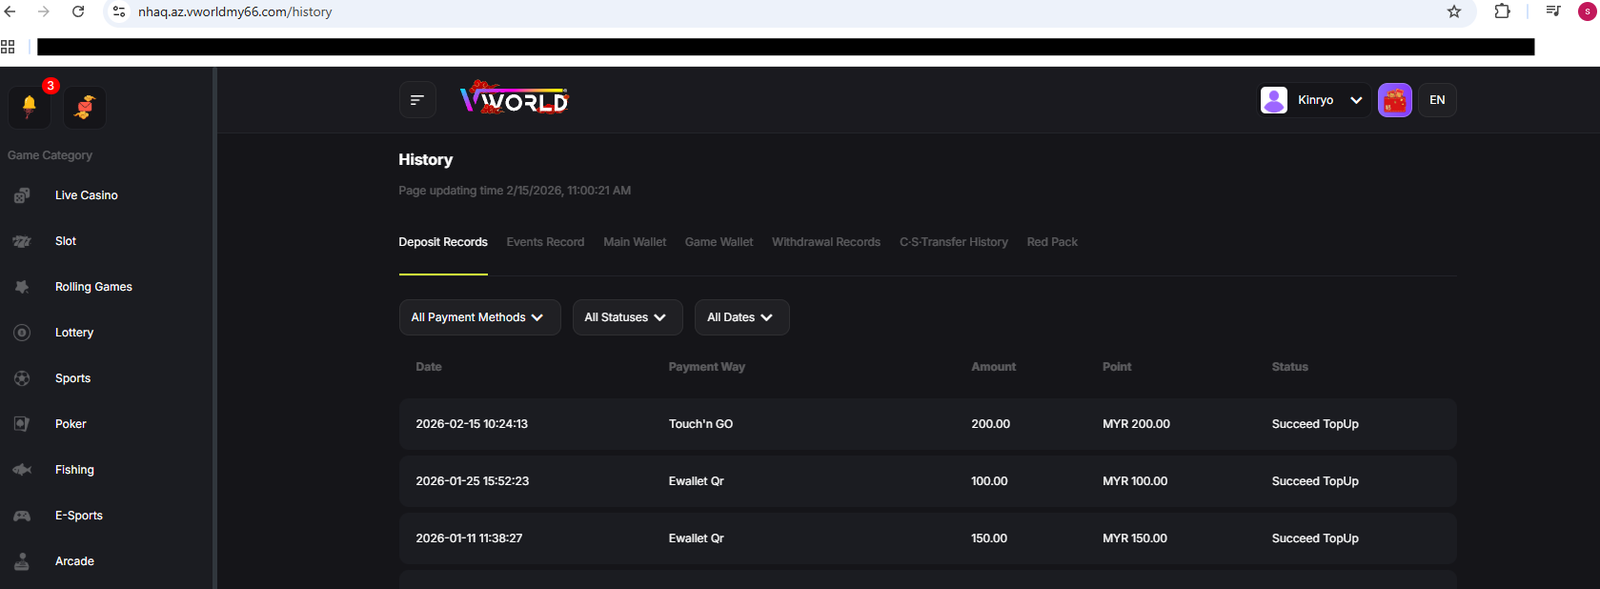Open the notification bell with badge
Image resolution: width=1600 pixels, height=589 pixels.
click(29, 106)
